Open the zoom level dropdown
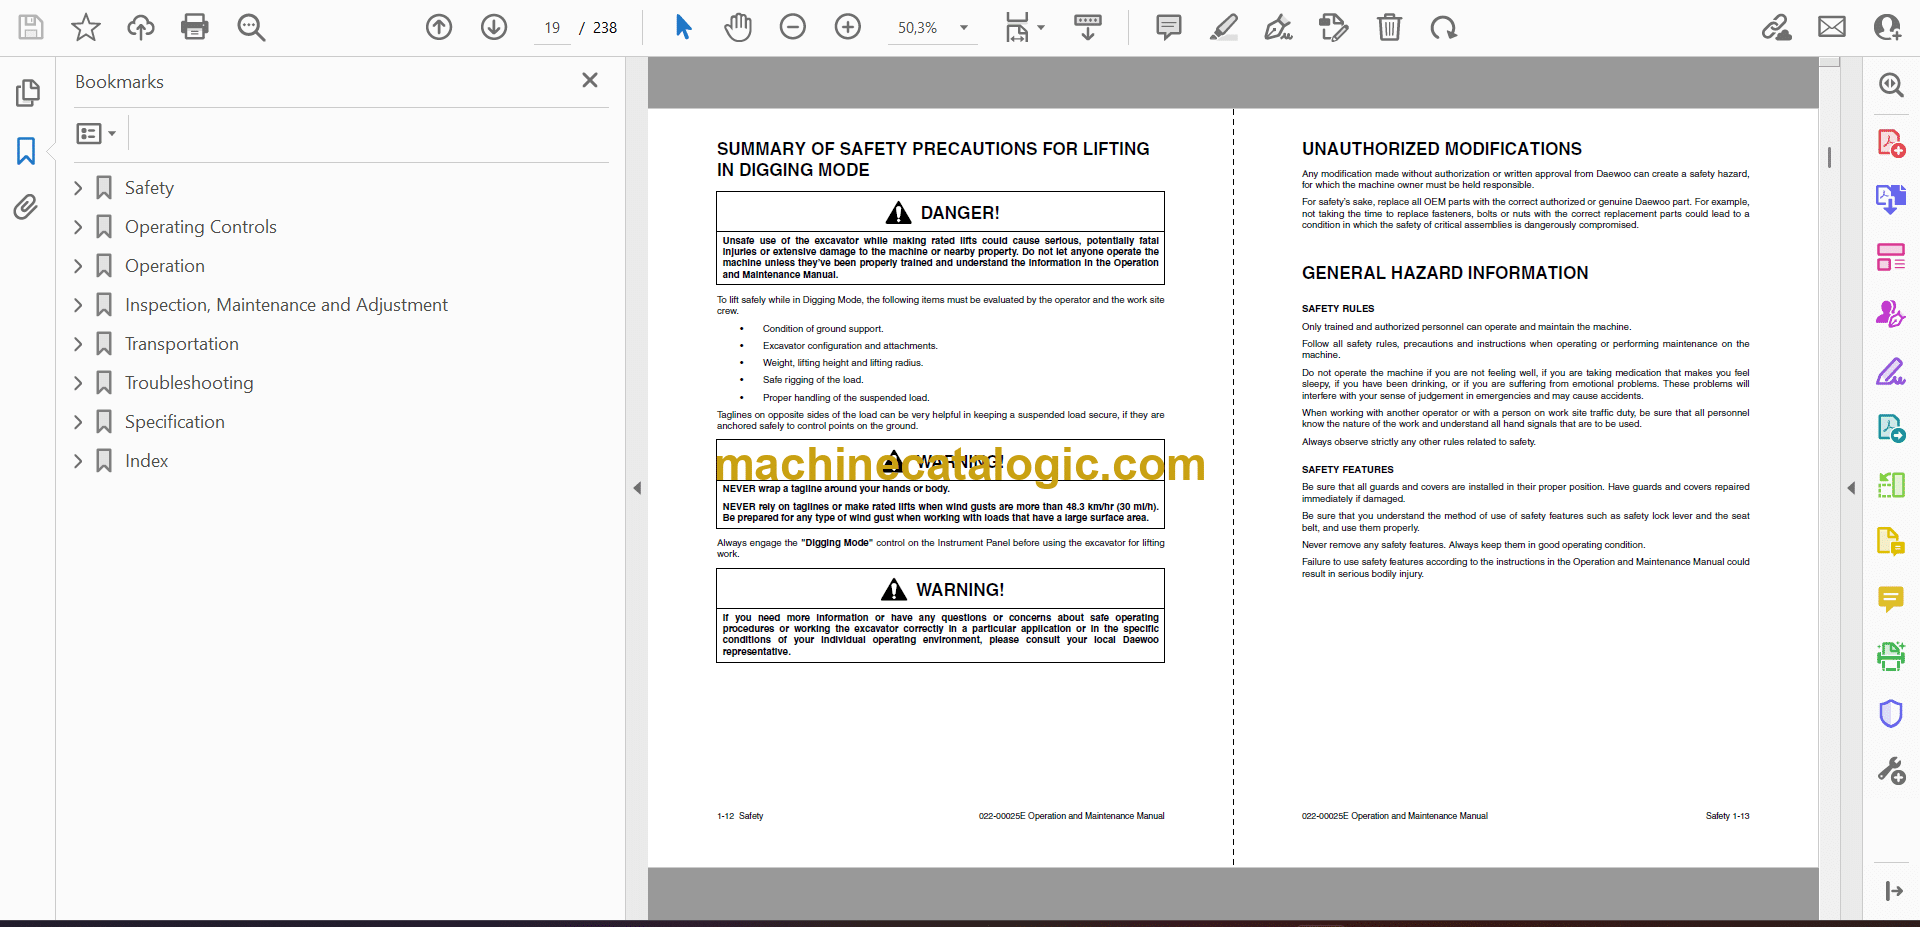The width and height of the screenshot is (1920, 927). pos(964,28)
